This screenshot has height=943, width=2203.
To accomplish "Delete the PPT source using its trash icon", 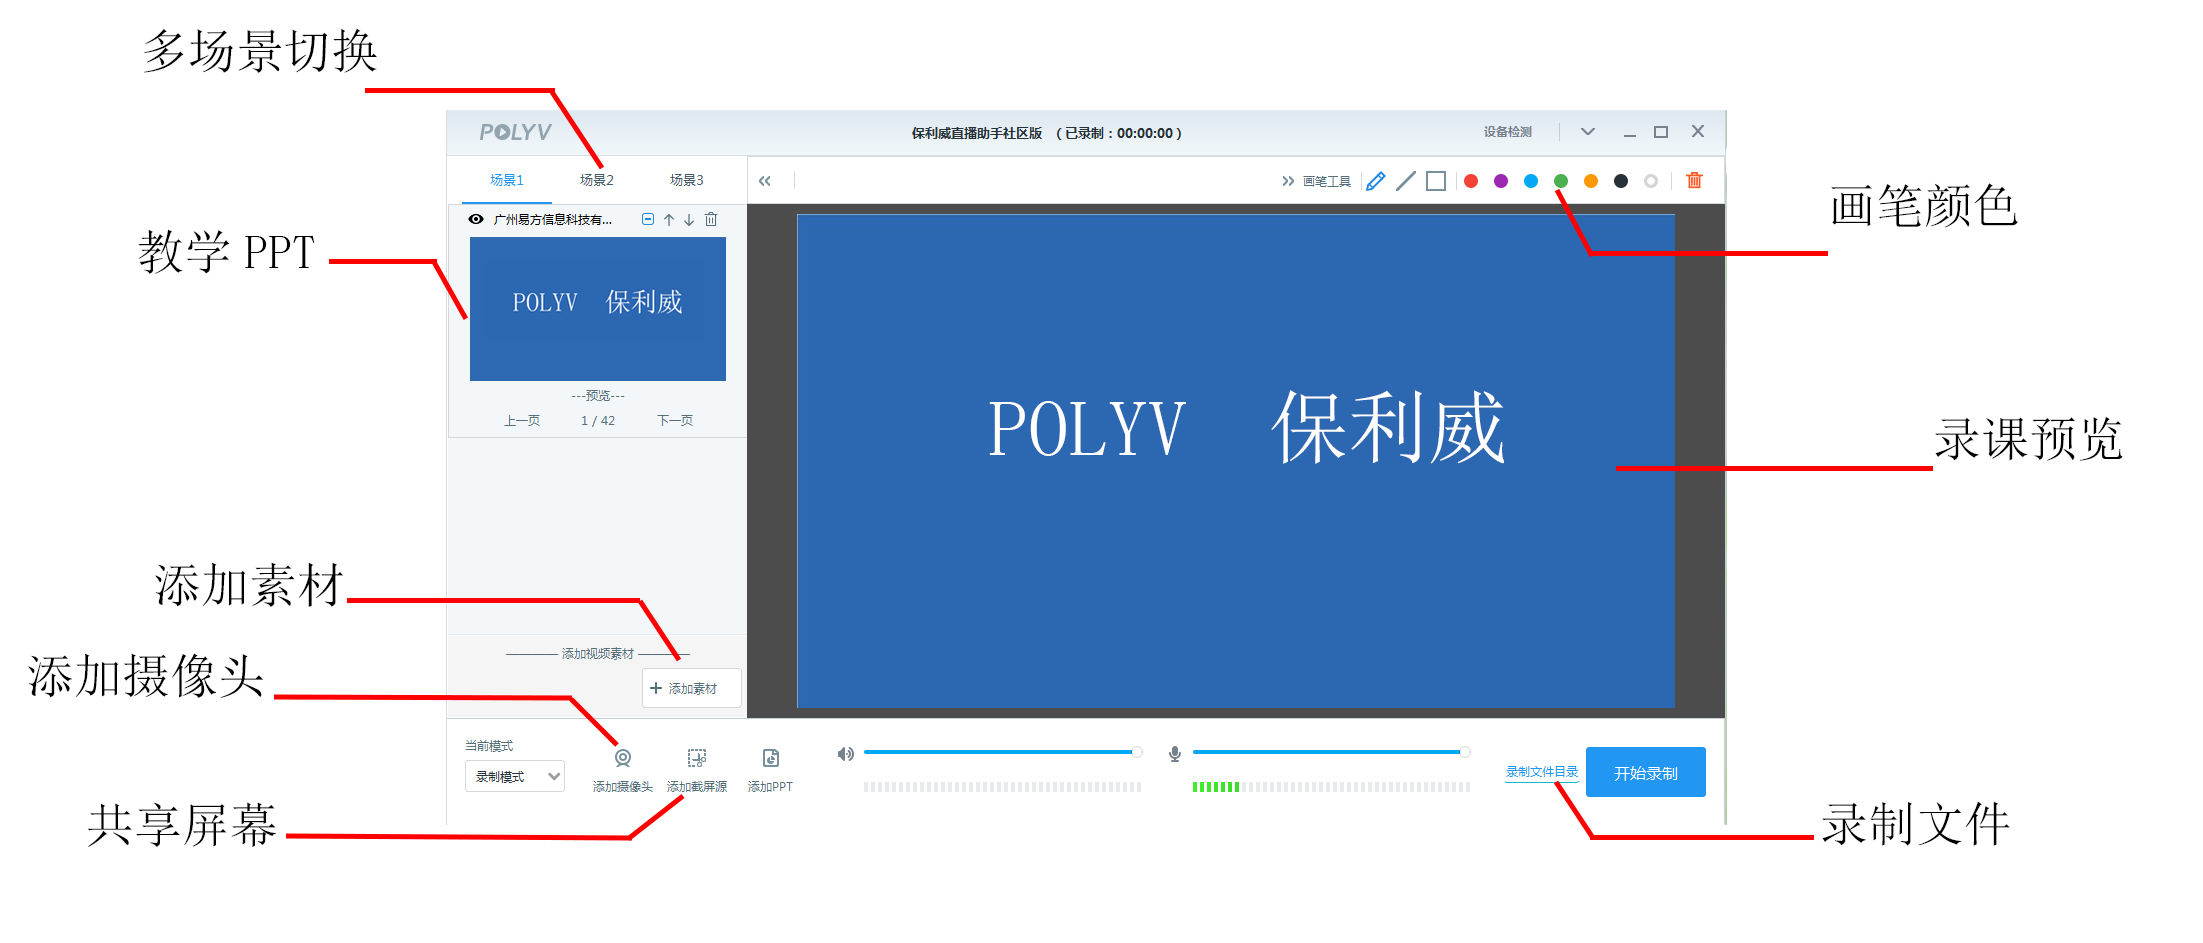I will (x=711, y=220).
